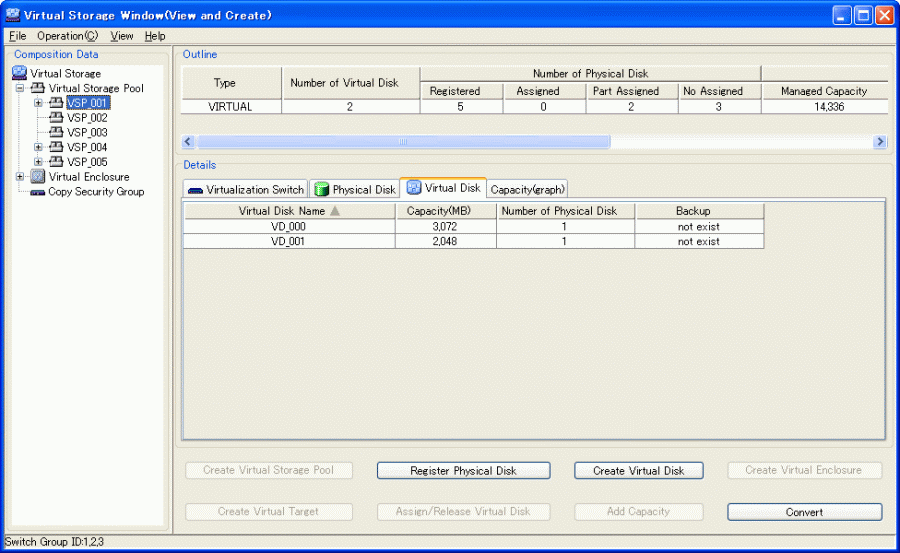Expand the VSP_004 tree node
Image resolution: width=900 pixels, height=553 pixels.
[x=38, y=147]
